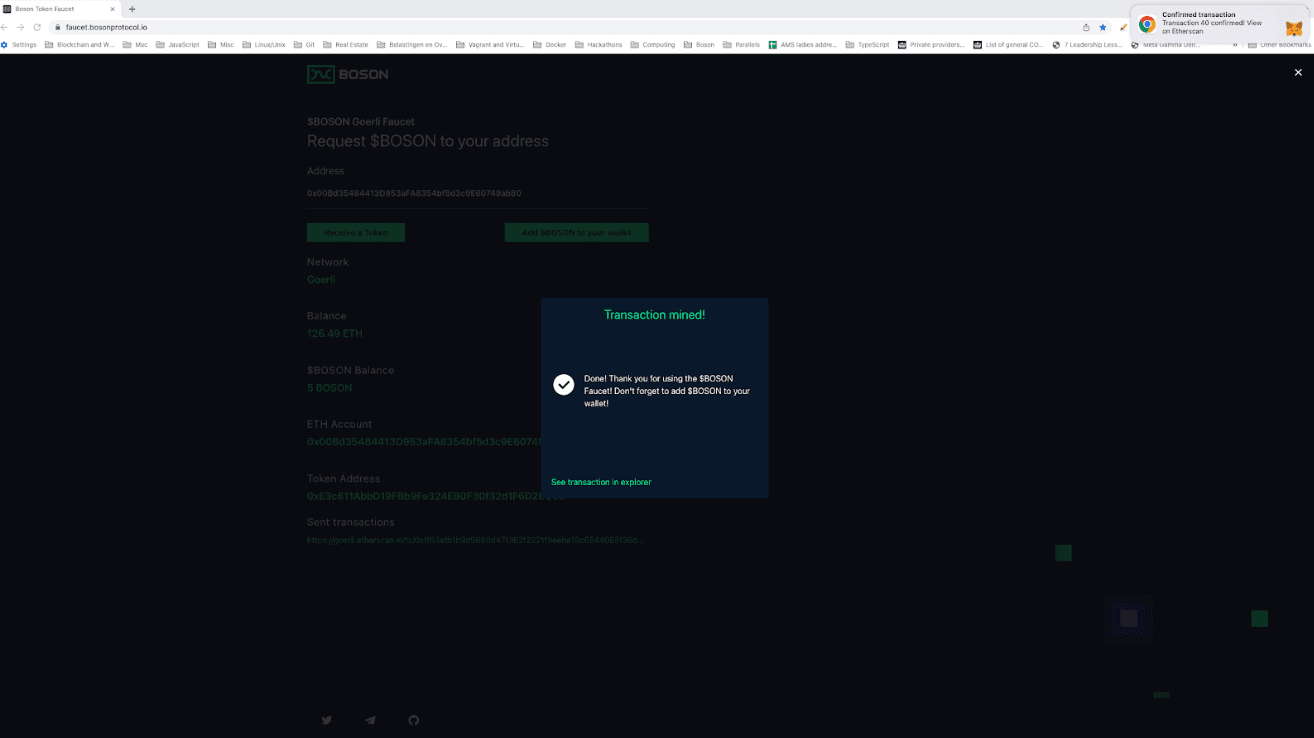1314x738 pixels.
Task: Open the Twitter icon in footer
Action: pyautogui.click(x=327, y=720)
